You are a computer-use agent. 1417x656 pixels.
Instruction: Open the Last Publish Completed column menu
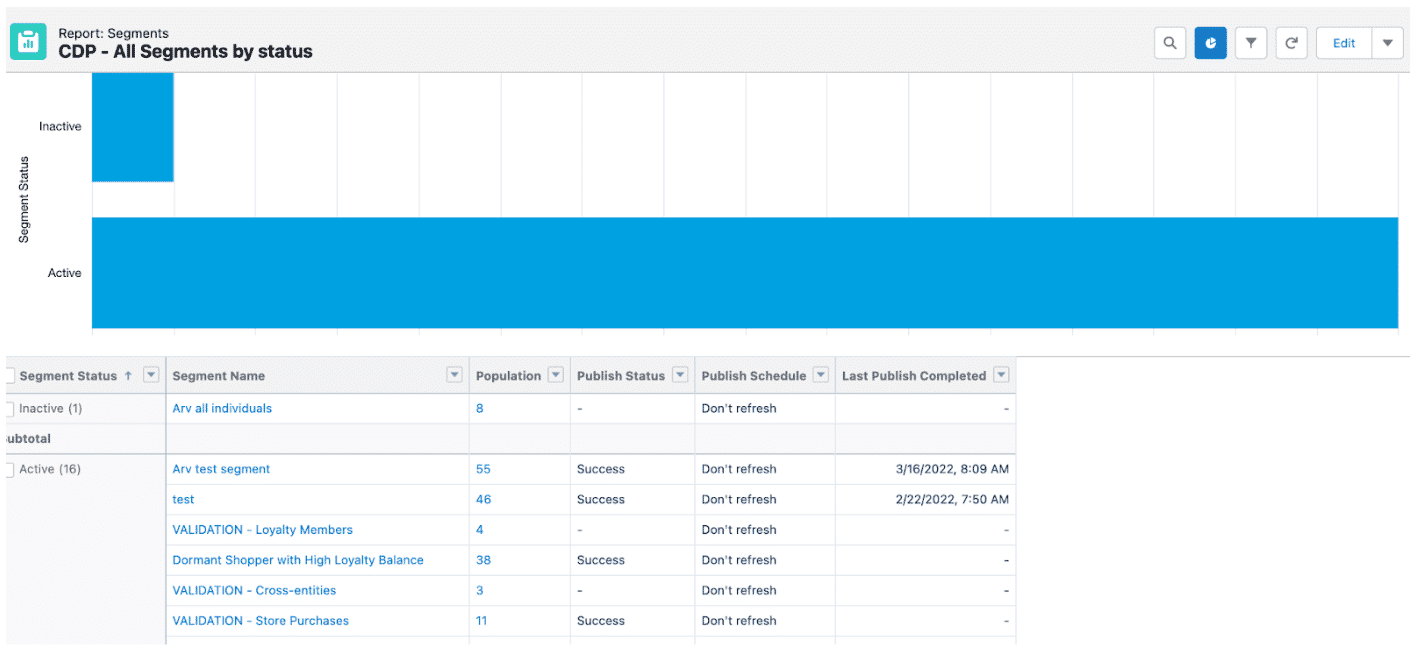pyautogui.click(x=1000, y=375)
